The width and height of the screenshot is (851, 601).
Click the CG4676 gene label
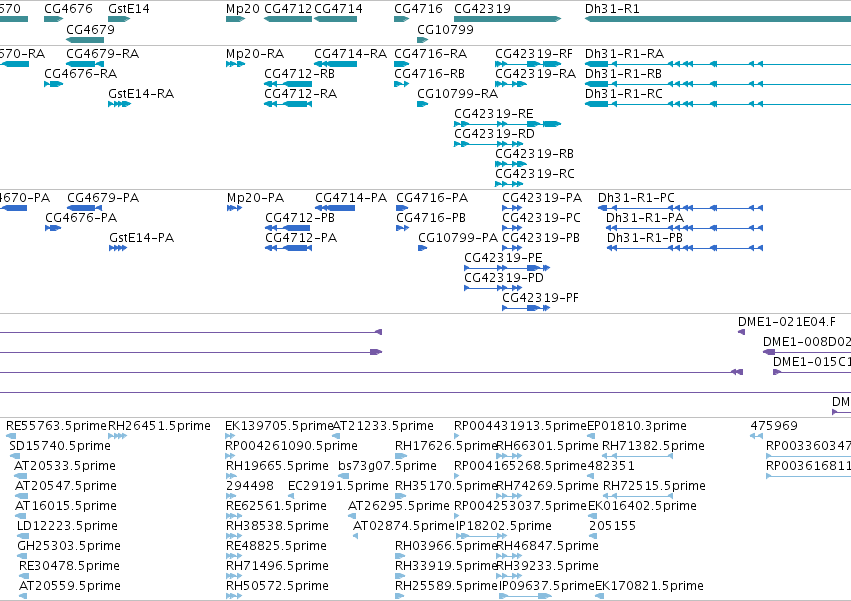point(68,9)
